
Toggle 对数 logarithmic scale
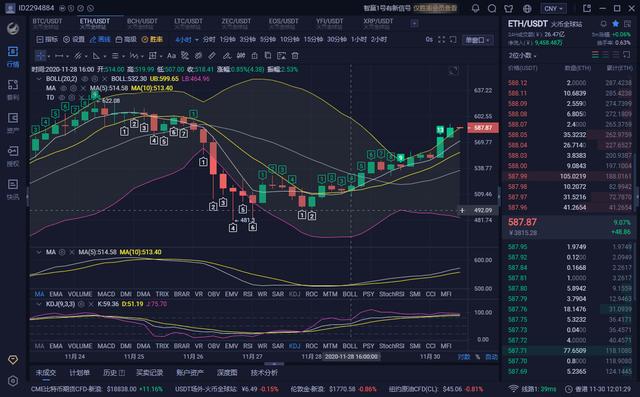point(464,357)
